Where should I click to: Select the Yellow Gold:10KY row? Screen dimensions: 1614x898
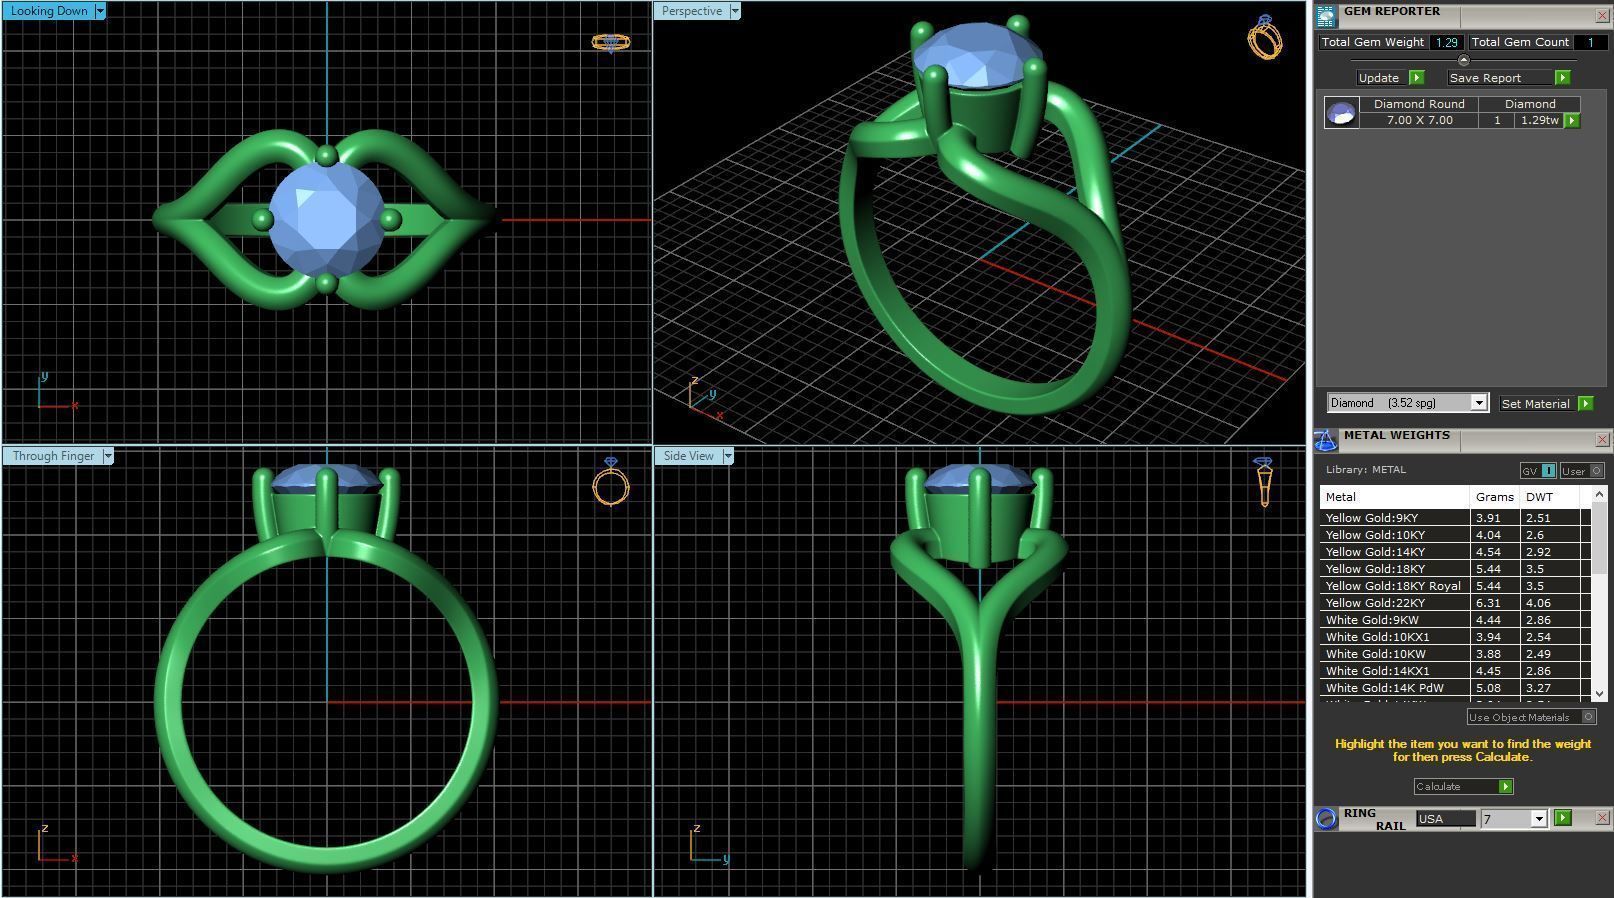pyautogui.click(x=1455, y=535)
